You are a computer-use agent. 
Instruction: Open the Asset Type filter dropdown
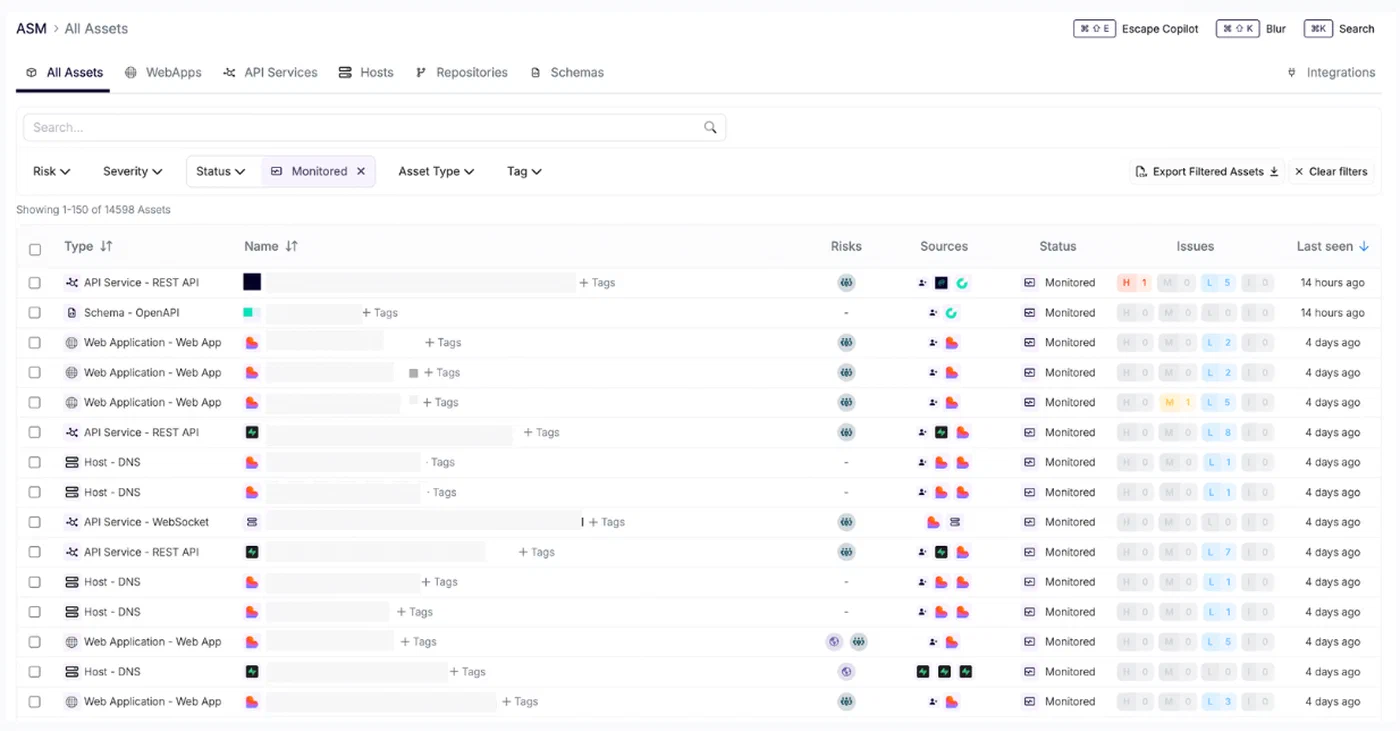pos(436,171)
